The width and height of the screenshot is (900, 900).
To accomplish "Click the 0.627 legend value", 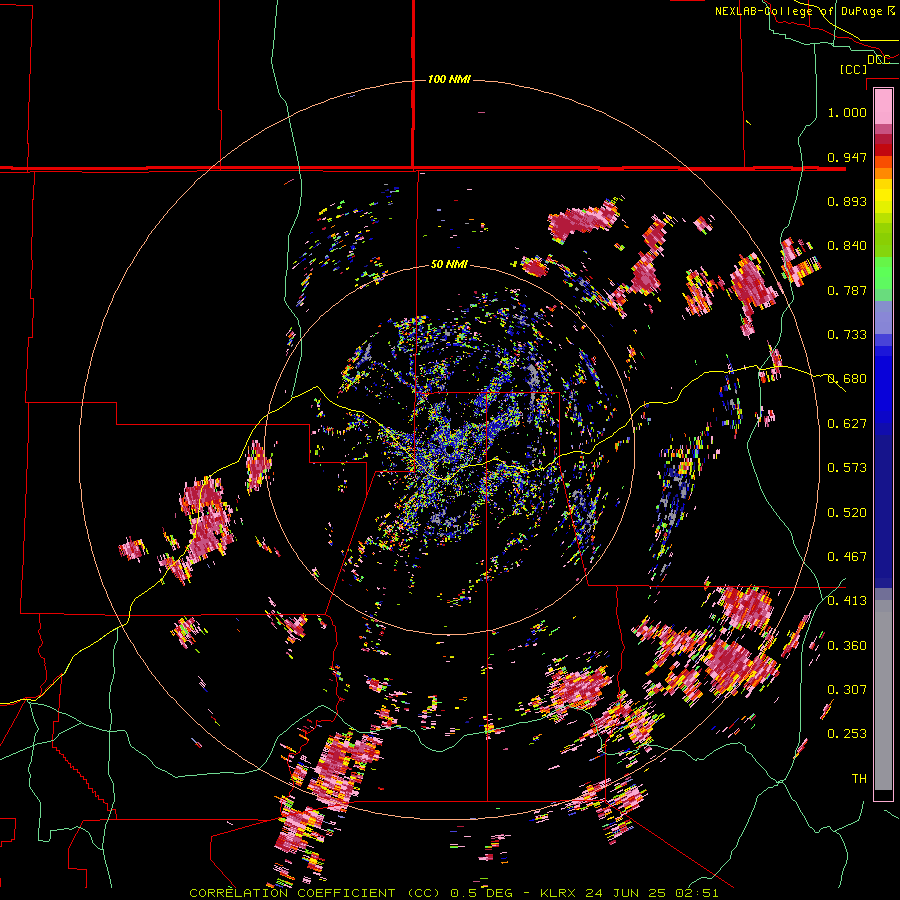I will click(847, 424).
